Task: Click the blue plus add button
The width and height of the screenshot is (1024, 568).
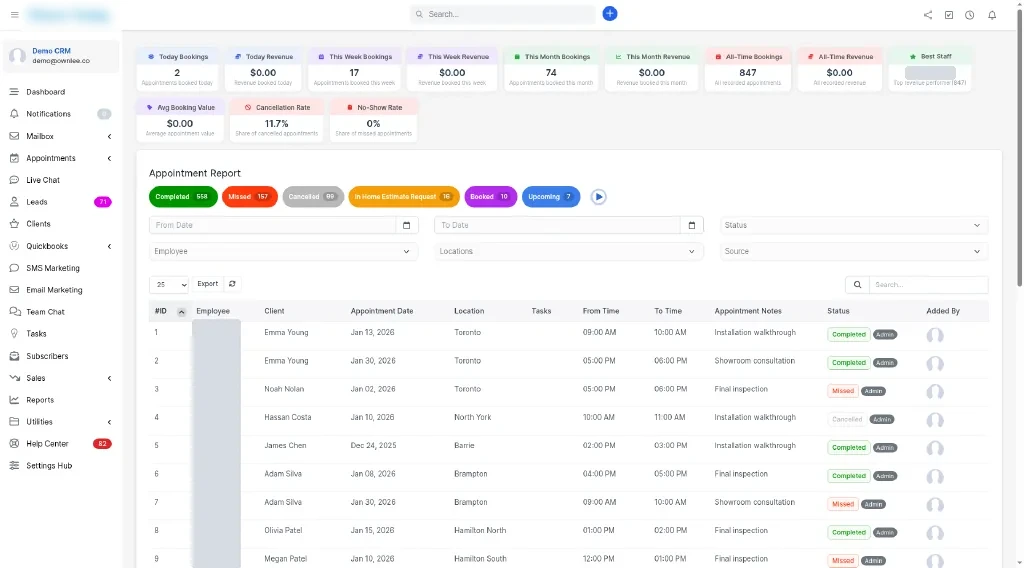Action: pyautogui.click(x=609, y=14)
